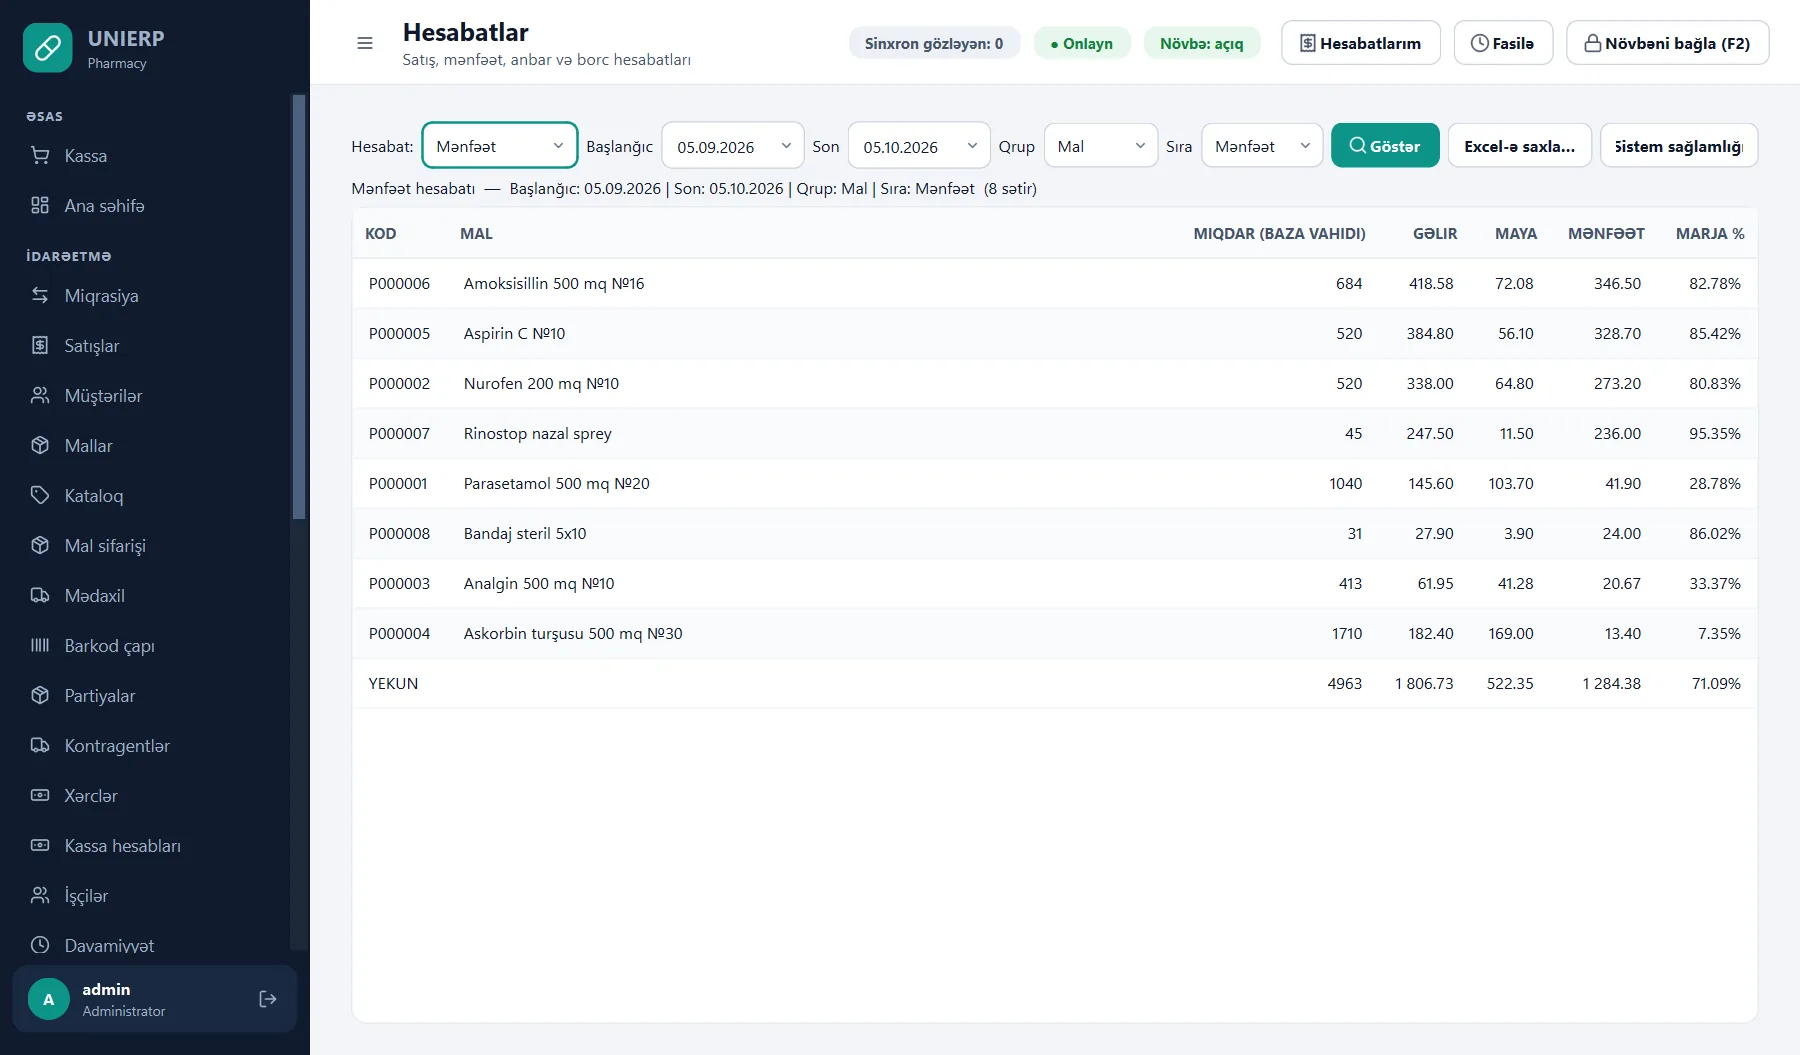
Task: Click the package icon beside Mal sifarişi
Action: tap(40, 545)
